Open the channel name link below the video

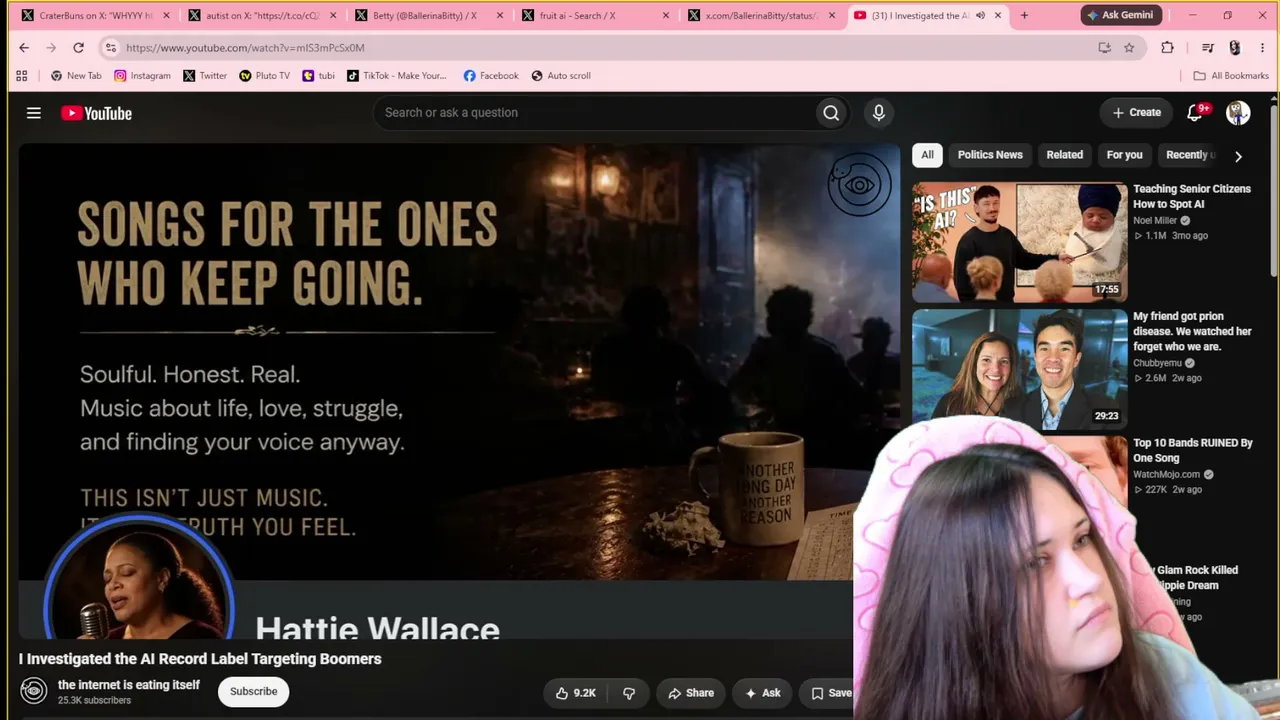(x=129, y=685)
